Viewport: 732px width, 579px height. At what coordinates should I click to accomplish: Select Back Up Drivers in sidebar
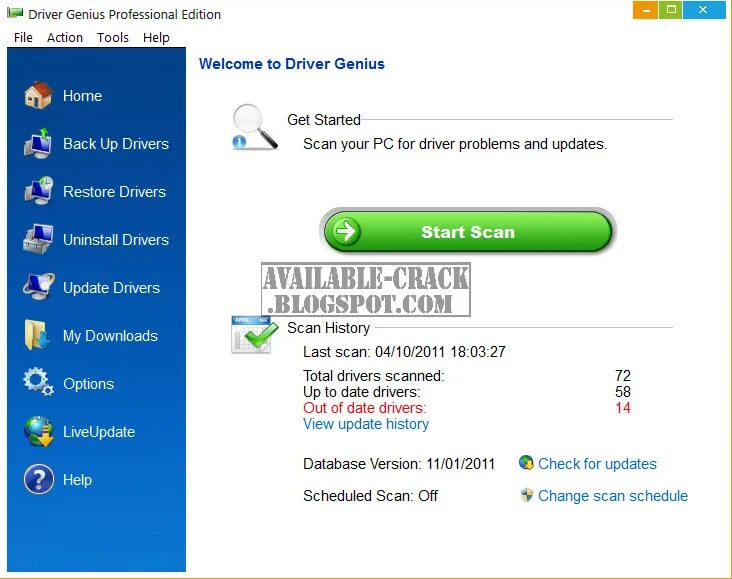[x=116, y=144]
